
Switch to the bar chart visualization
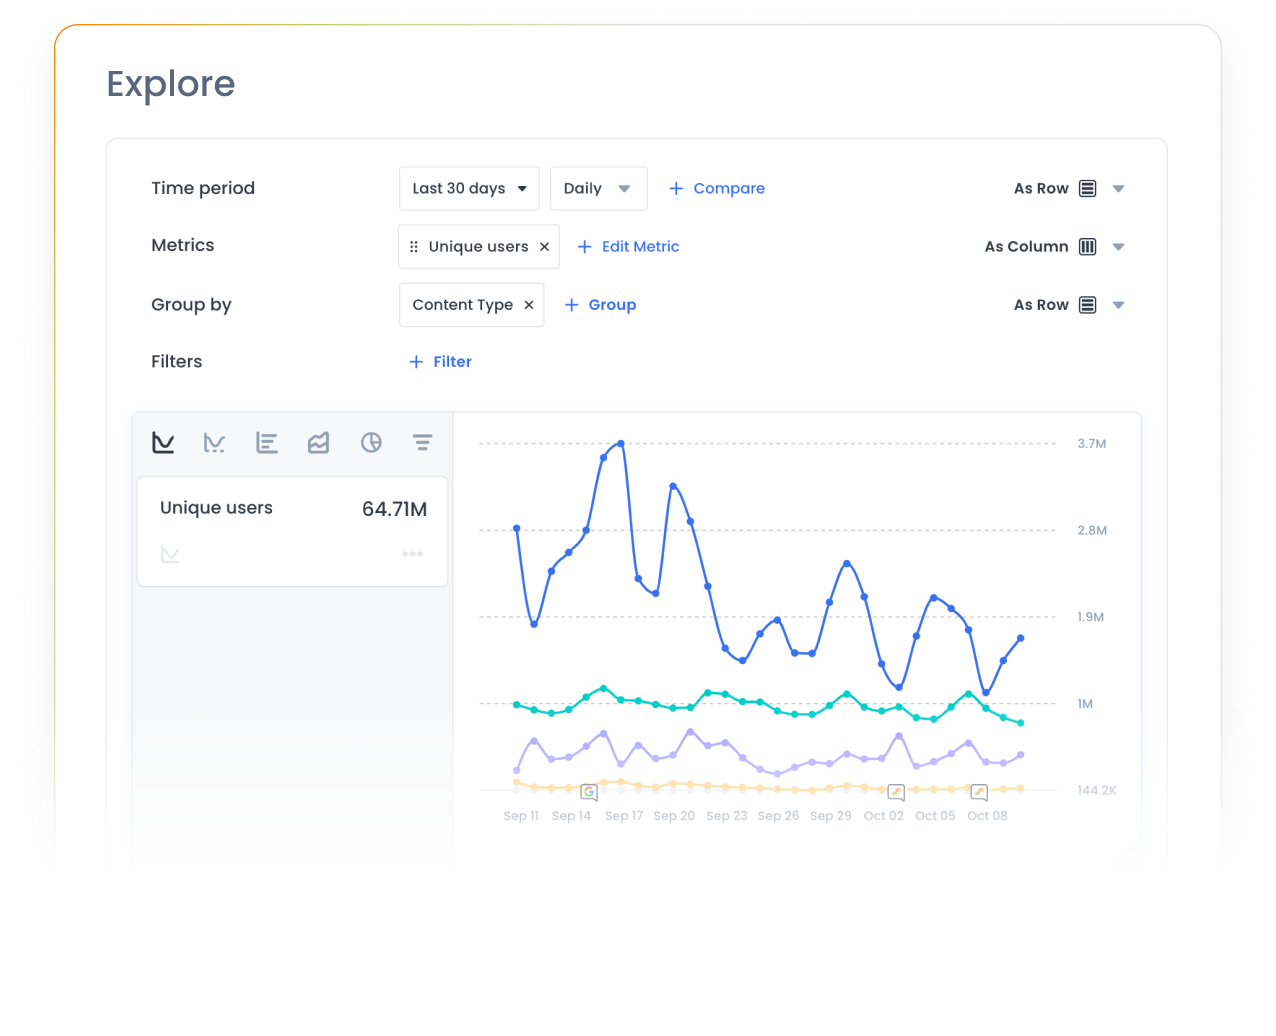click(267, 442)
